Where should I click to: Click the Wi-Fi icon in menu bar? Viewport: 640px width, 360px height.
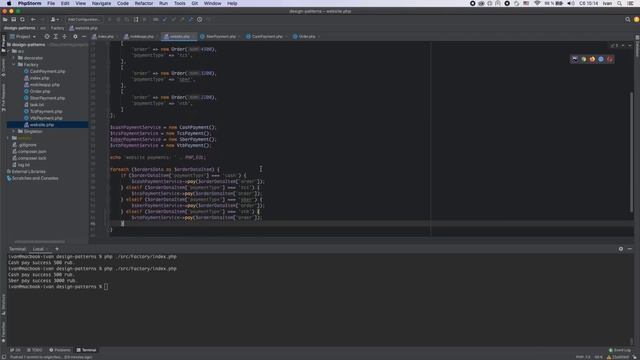pyautogui.click(x=538, y=3)
